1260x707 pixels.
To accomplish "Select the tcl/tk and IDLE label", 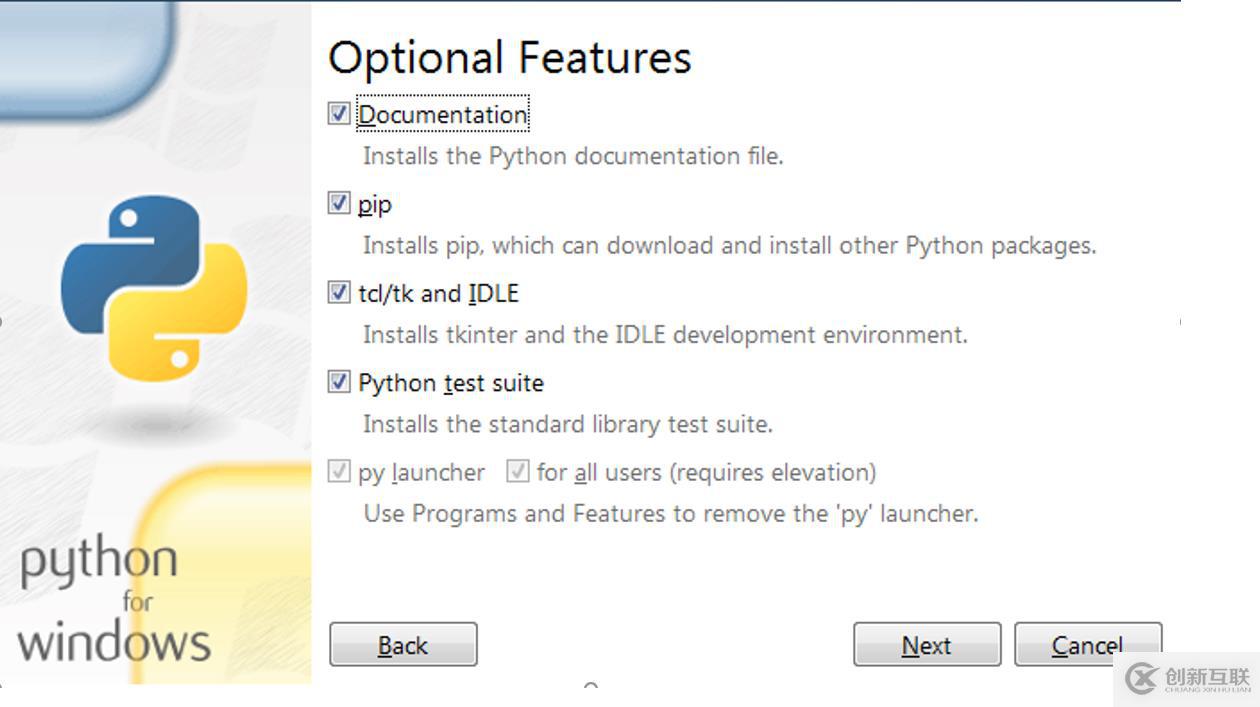I will coord(439,293).
